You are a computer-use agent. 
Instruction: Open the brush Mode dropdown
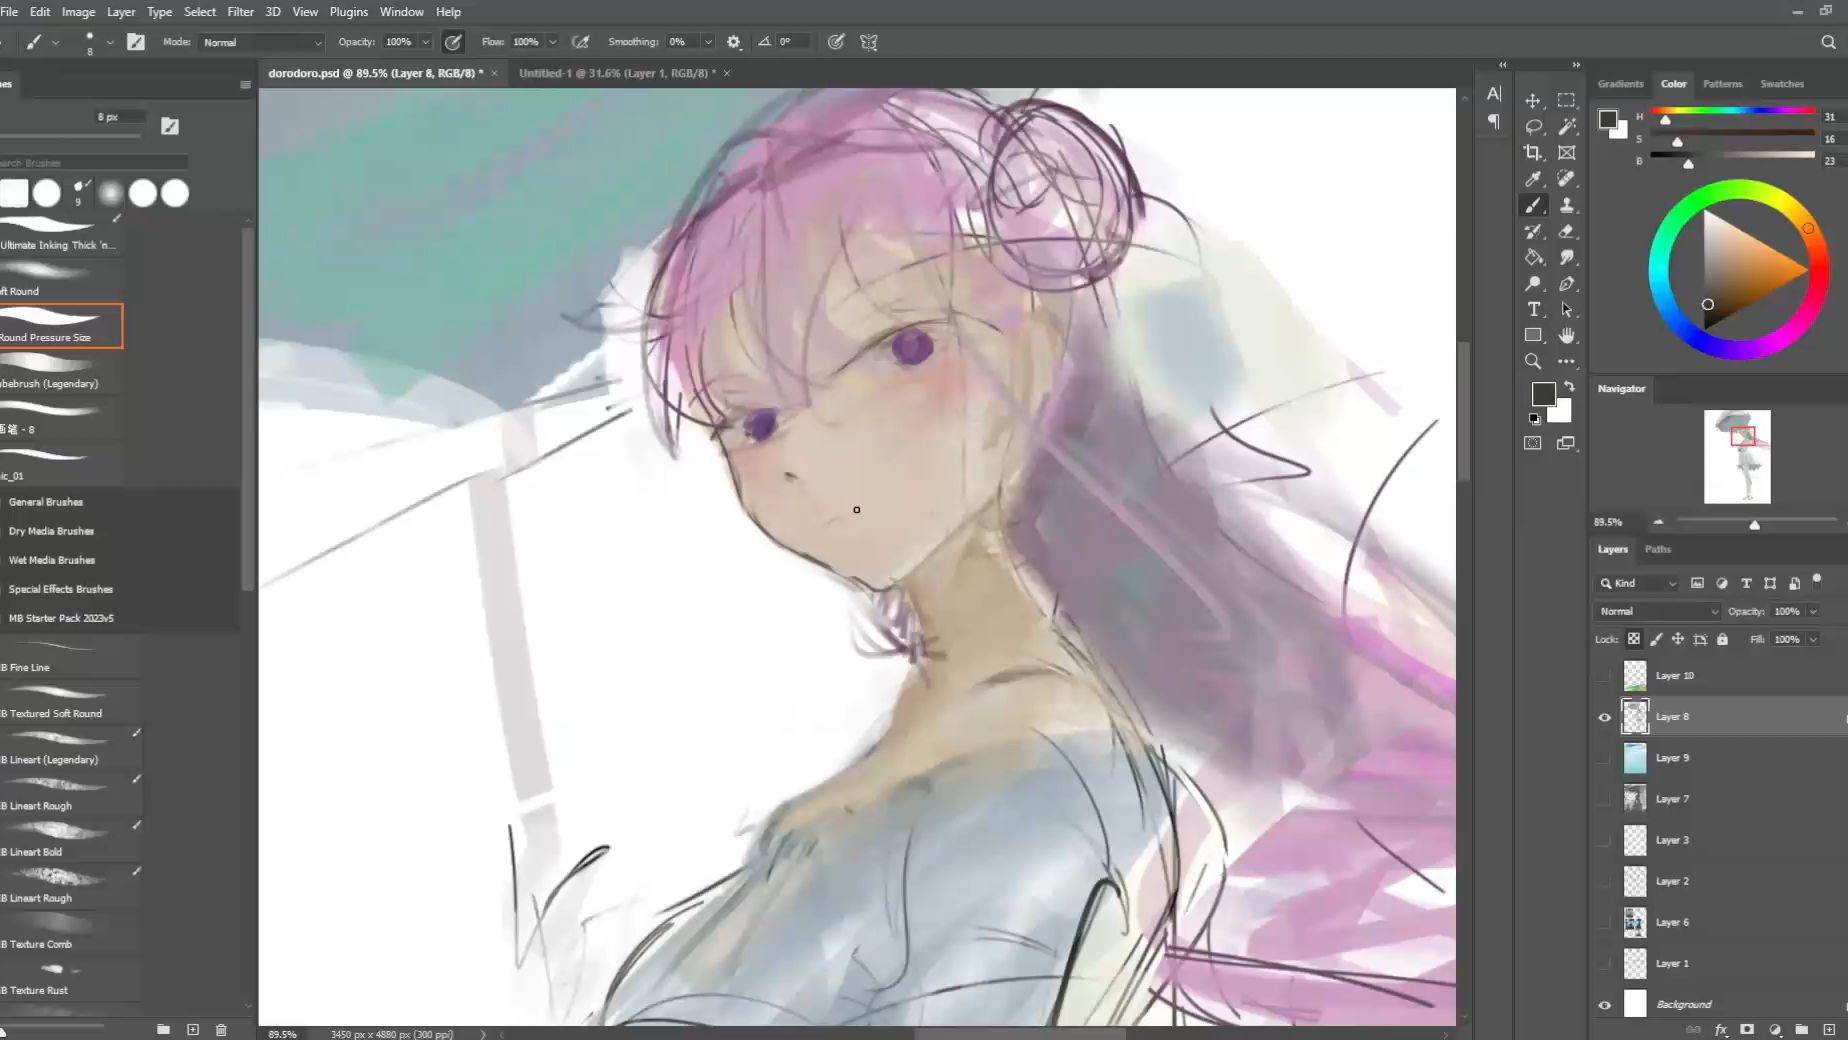click(261, 42)
